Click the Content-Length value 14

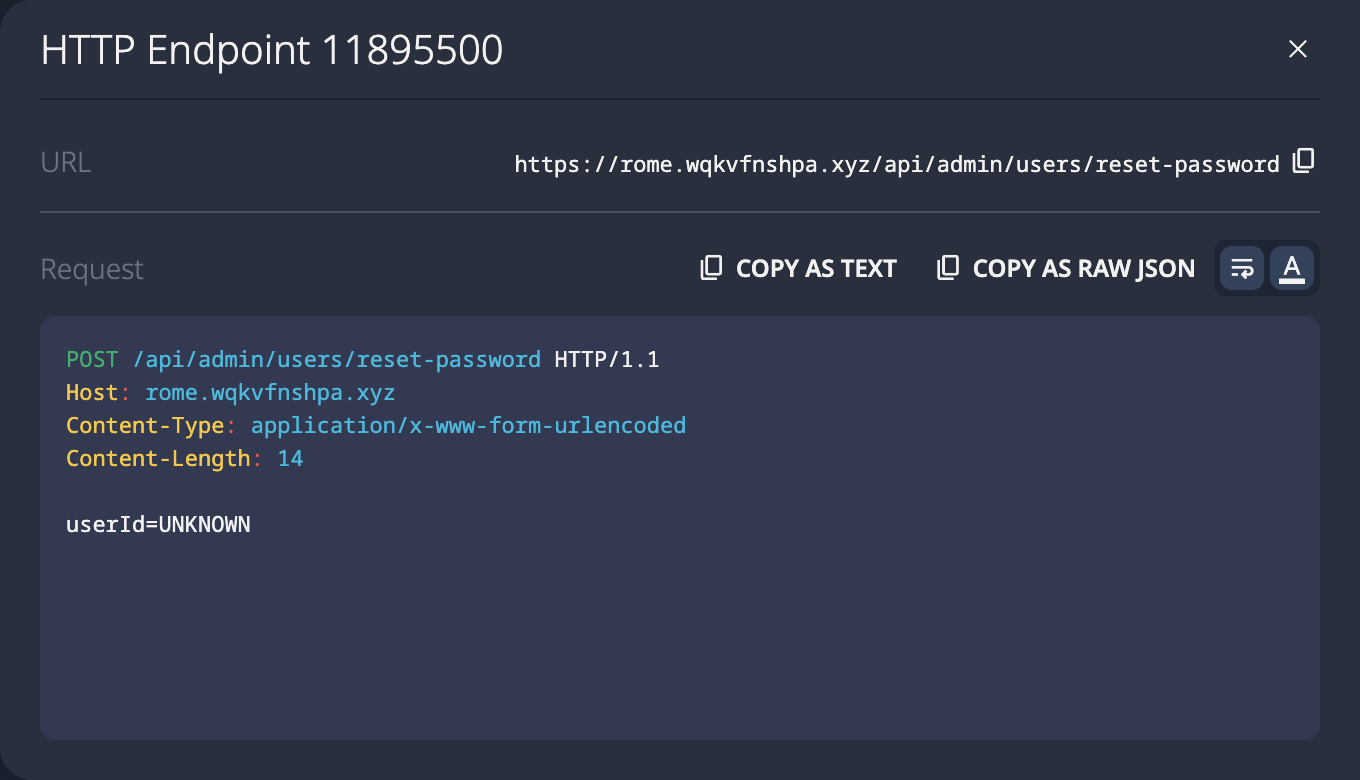pyautogui.click(x=292, y=458)
